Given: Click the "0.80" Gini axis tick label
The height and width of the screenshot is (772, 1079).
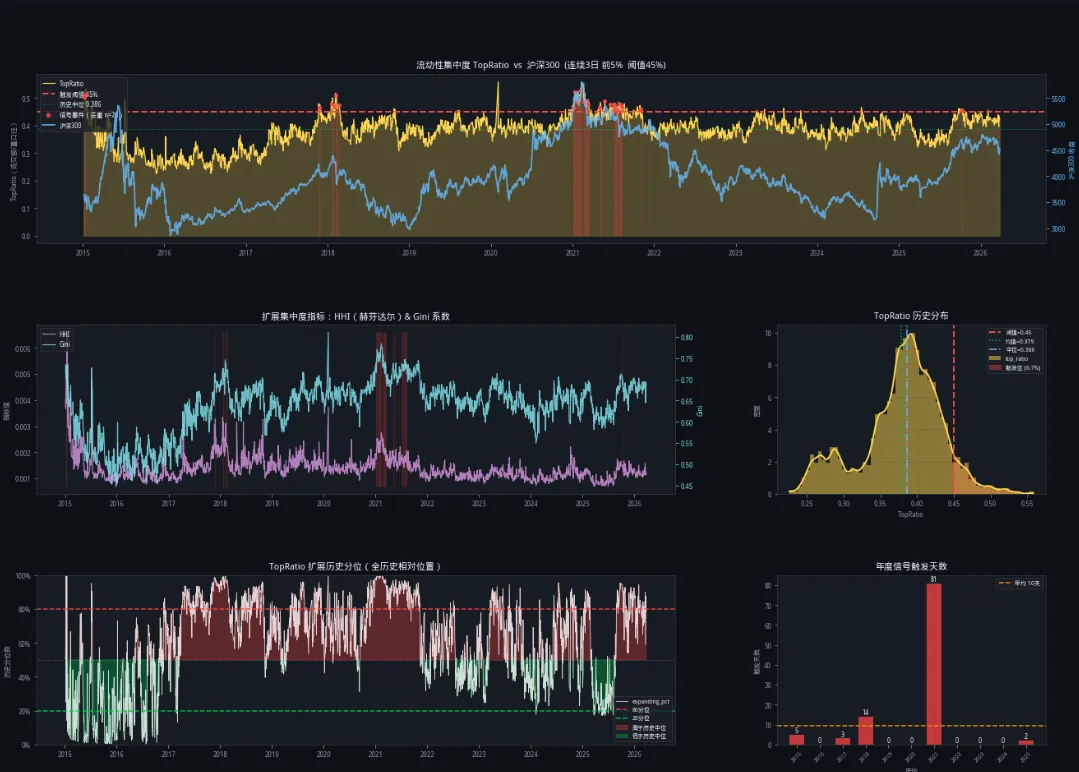Looking at the screenshot, I should pos(686,338).
